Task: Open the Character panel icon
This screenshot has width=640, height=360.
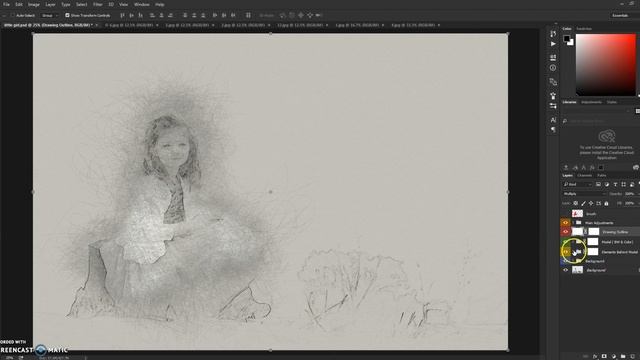Action: [553, 120]
